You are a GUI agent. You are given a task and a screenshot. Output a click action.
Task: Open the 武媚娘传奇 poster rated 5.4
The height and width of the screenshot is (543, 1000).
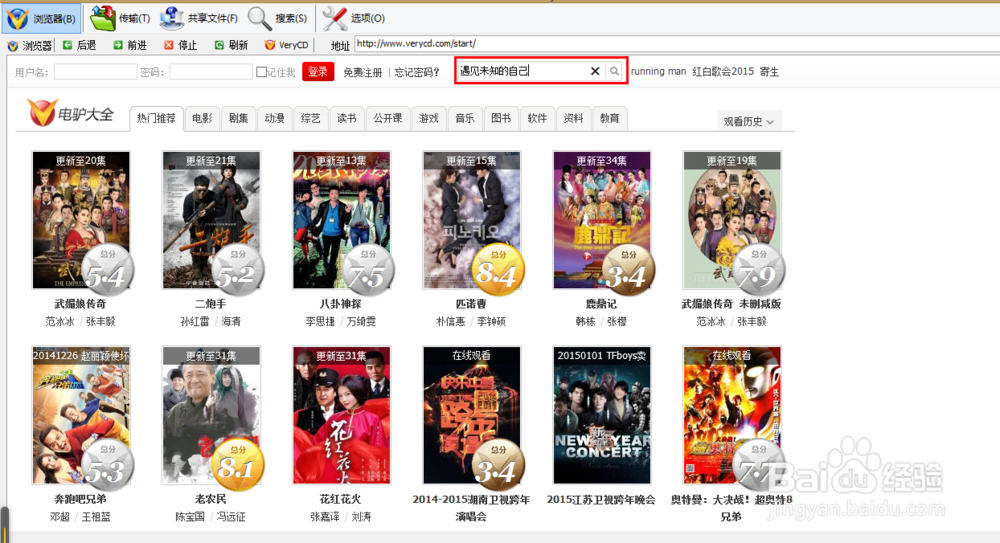pos(81,220)
